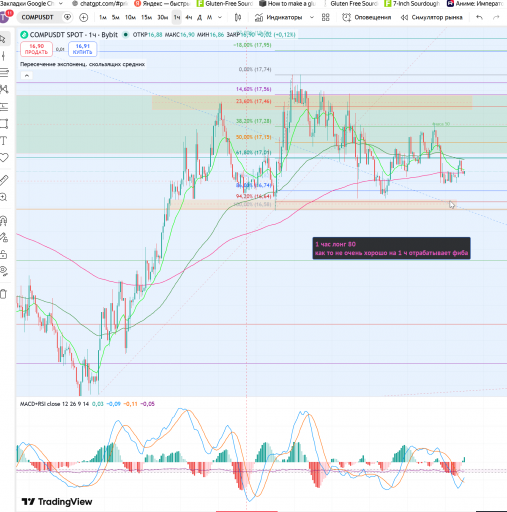The width and height of the screenshot is (507, 512).
Task: Click the MACD+RSI indicator legend
Action: pyautogui.click(x=54, y=404)
